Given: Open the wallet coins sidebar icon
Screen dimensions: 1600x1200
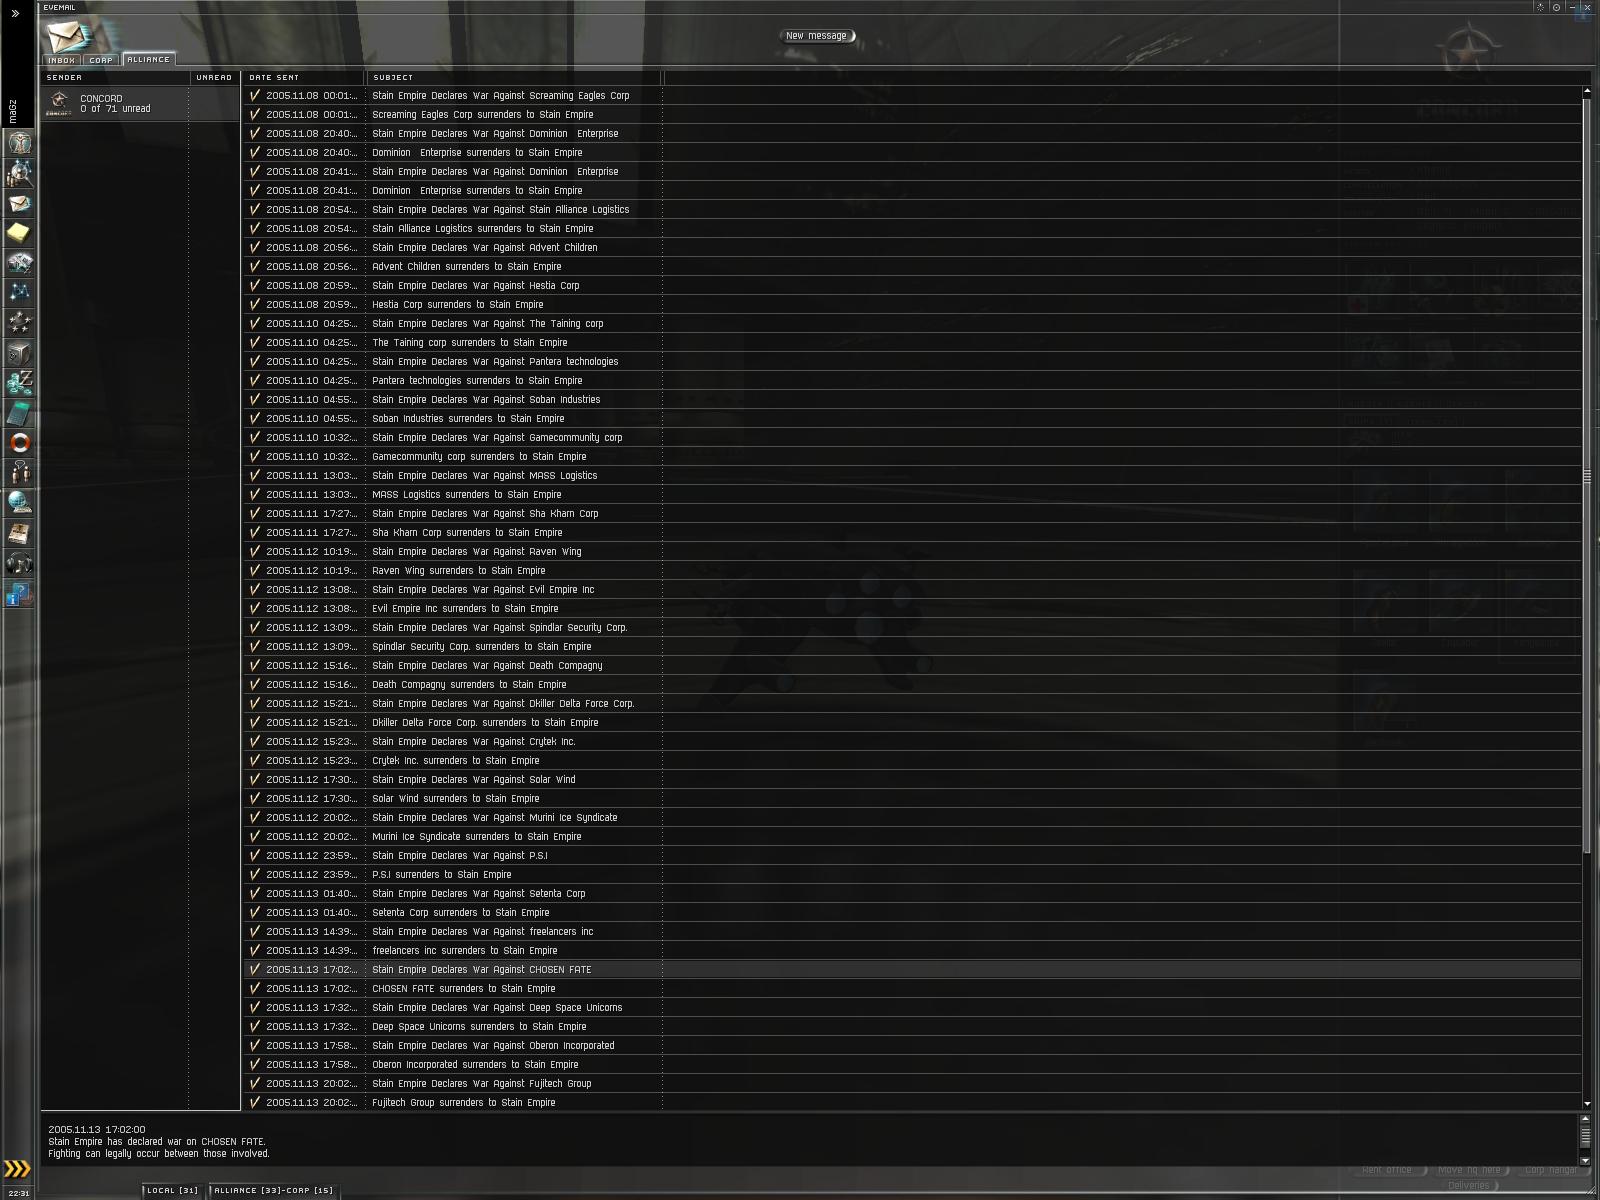Looking at the screenshot, I should click(x=19, y=383).
